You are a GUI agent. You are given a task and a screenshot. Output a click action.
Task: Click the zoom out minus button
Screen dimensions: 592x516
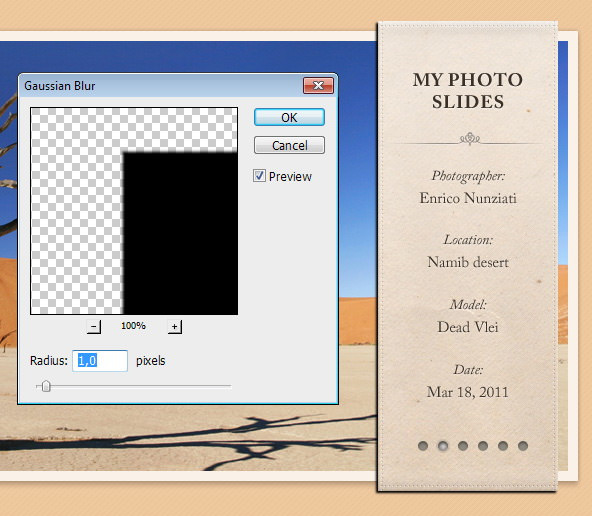pos(94,327)
